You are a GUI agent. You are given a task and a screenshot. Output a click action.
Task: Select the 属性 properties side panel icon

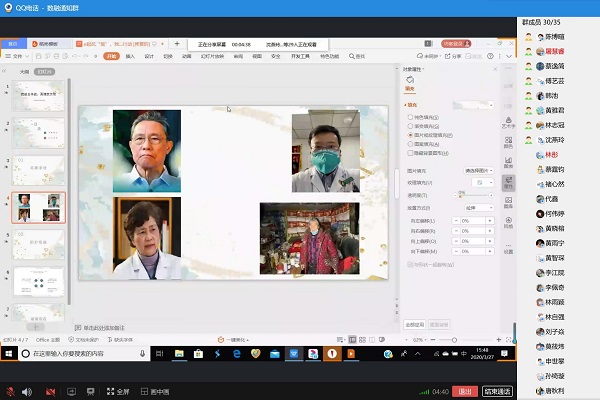coord(509,183)
